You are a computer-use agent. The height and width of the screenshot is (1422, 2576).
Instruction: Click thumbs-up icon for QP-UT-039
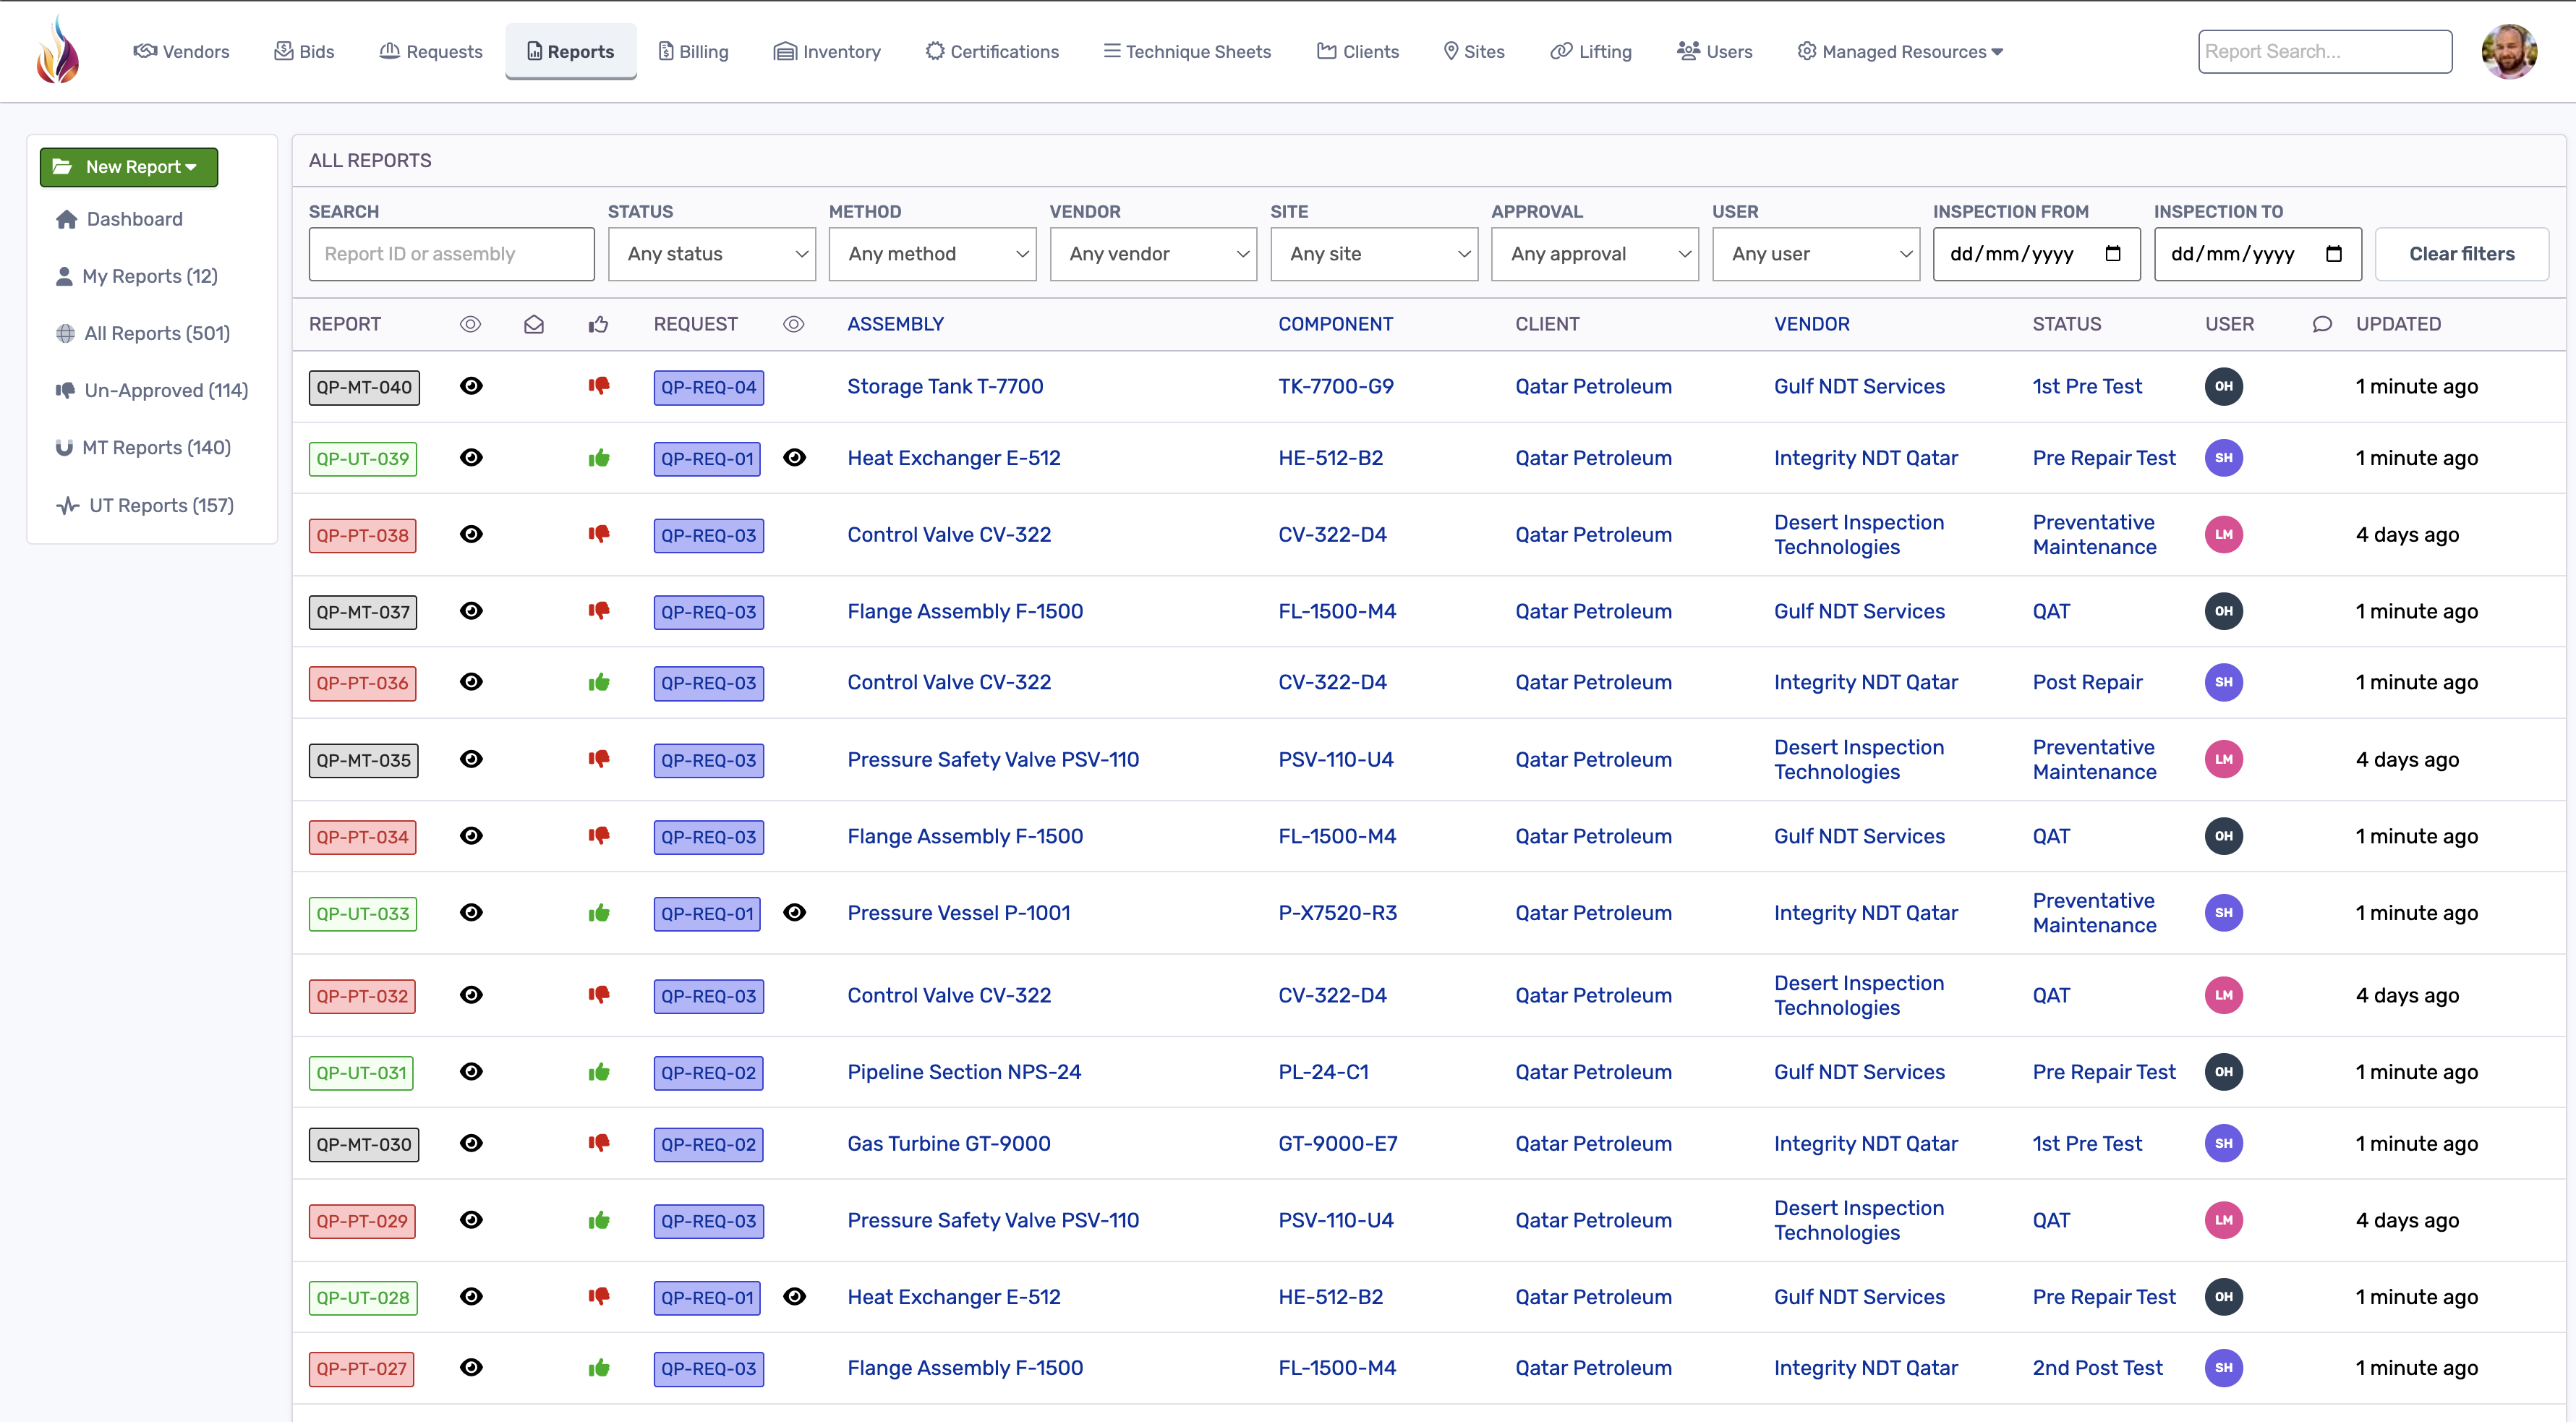(x=599, y=458)
